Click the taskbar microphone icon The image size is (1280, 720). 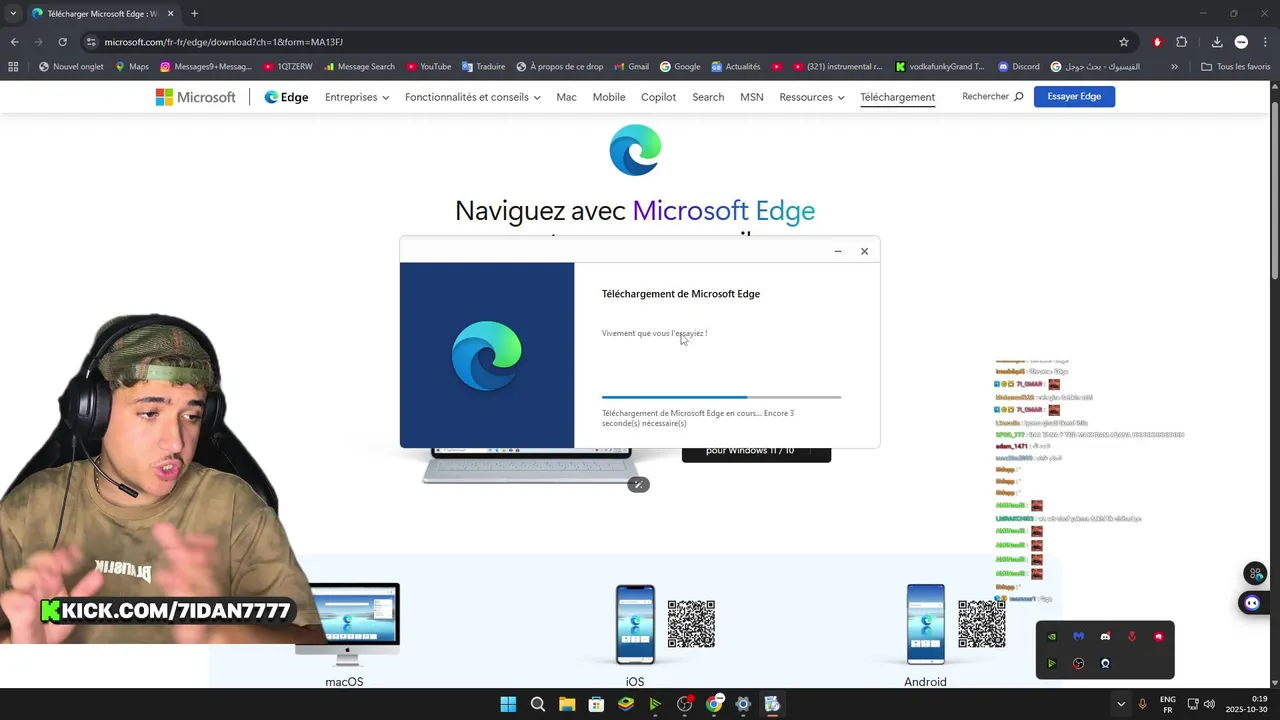(x=1143, y=704)
